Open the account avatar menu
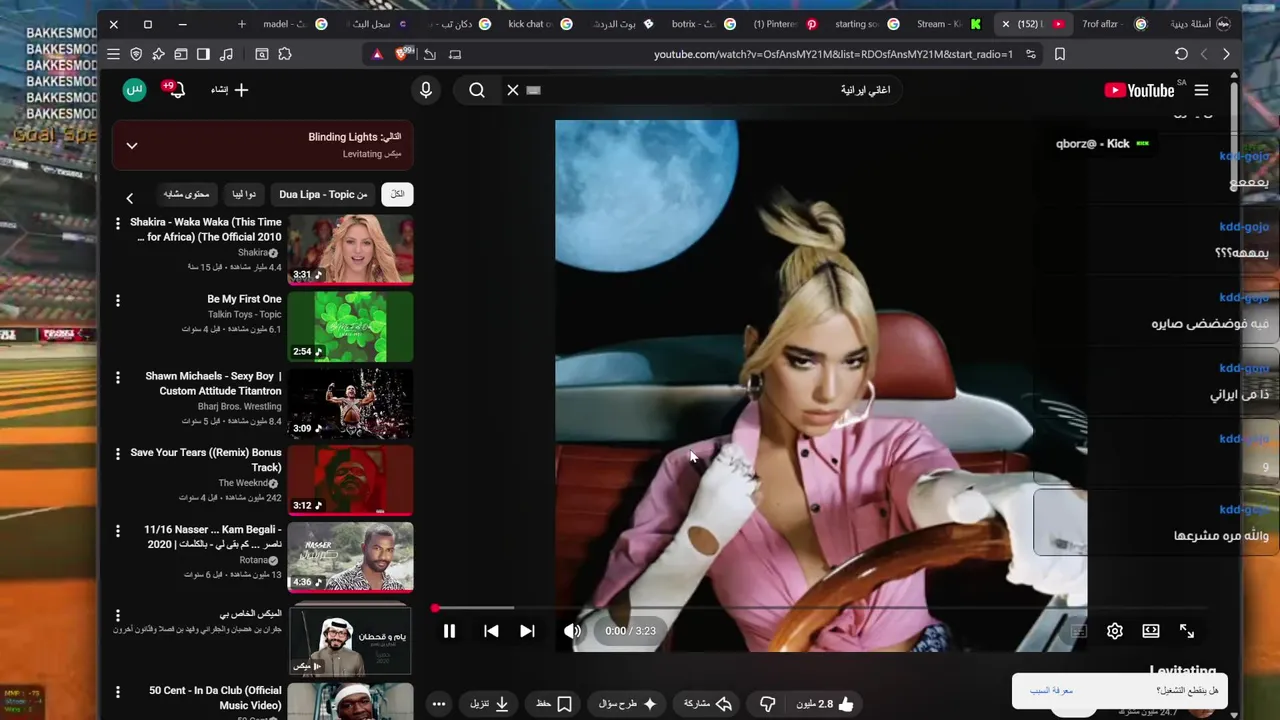 [x=134, y=90]
